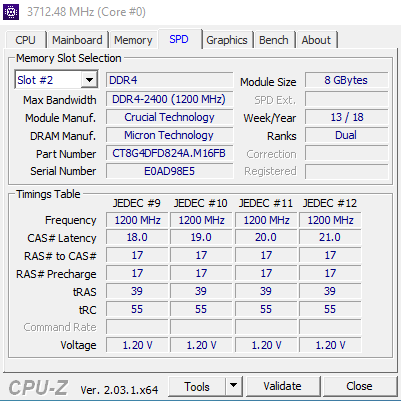Open the Memory tab

133,40
